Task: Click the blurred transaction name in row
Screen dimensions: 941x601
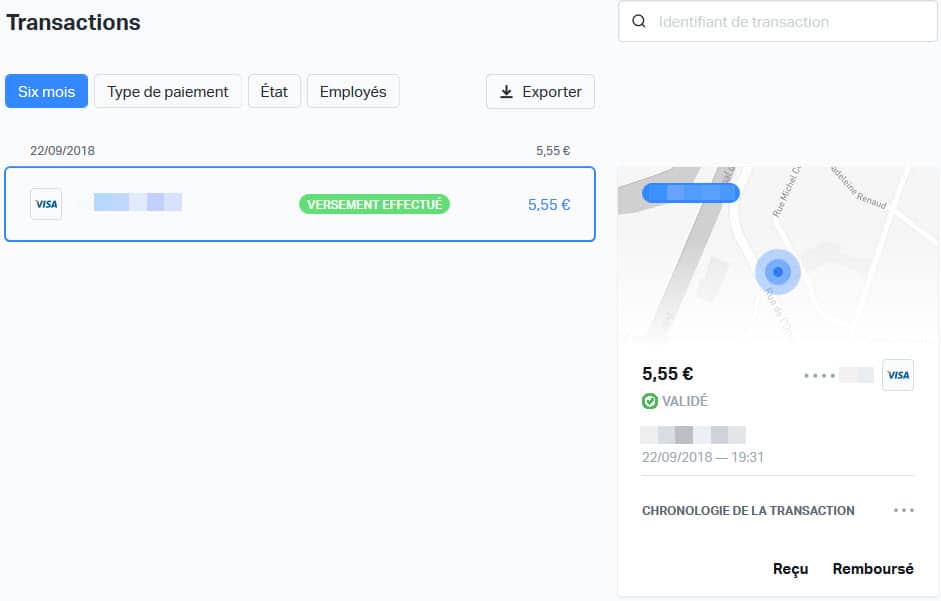Action: [x=137, y=203]
